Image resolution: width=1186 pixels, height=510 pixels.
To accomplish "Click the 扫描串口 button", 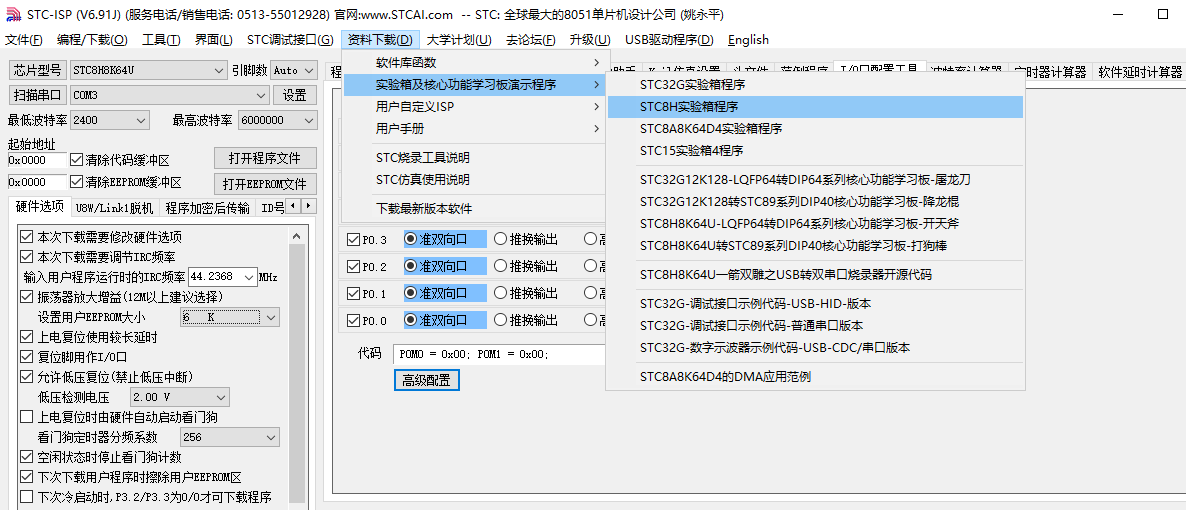I will (x=37, y=95).
